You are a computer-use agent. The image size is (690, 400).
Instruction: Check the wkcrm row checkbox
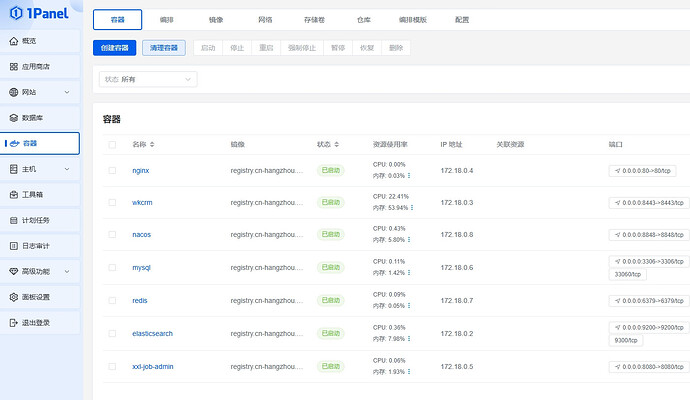(x=112, y=202)
